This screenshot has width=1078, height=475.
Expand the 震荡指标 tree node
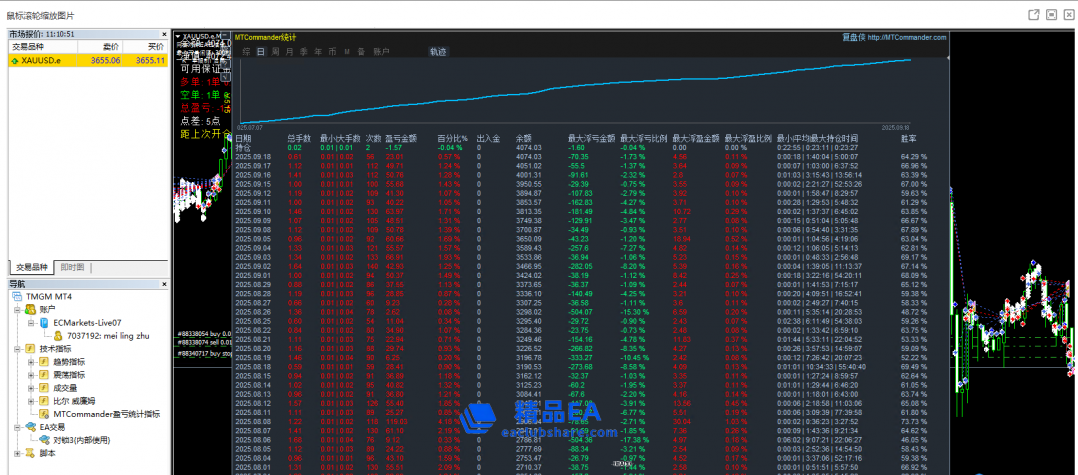30,375
